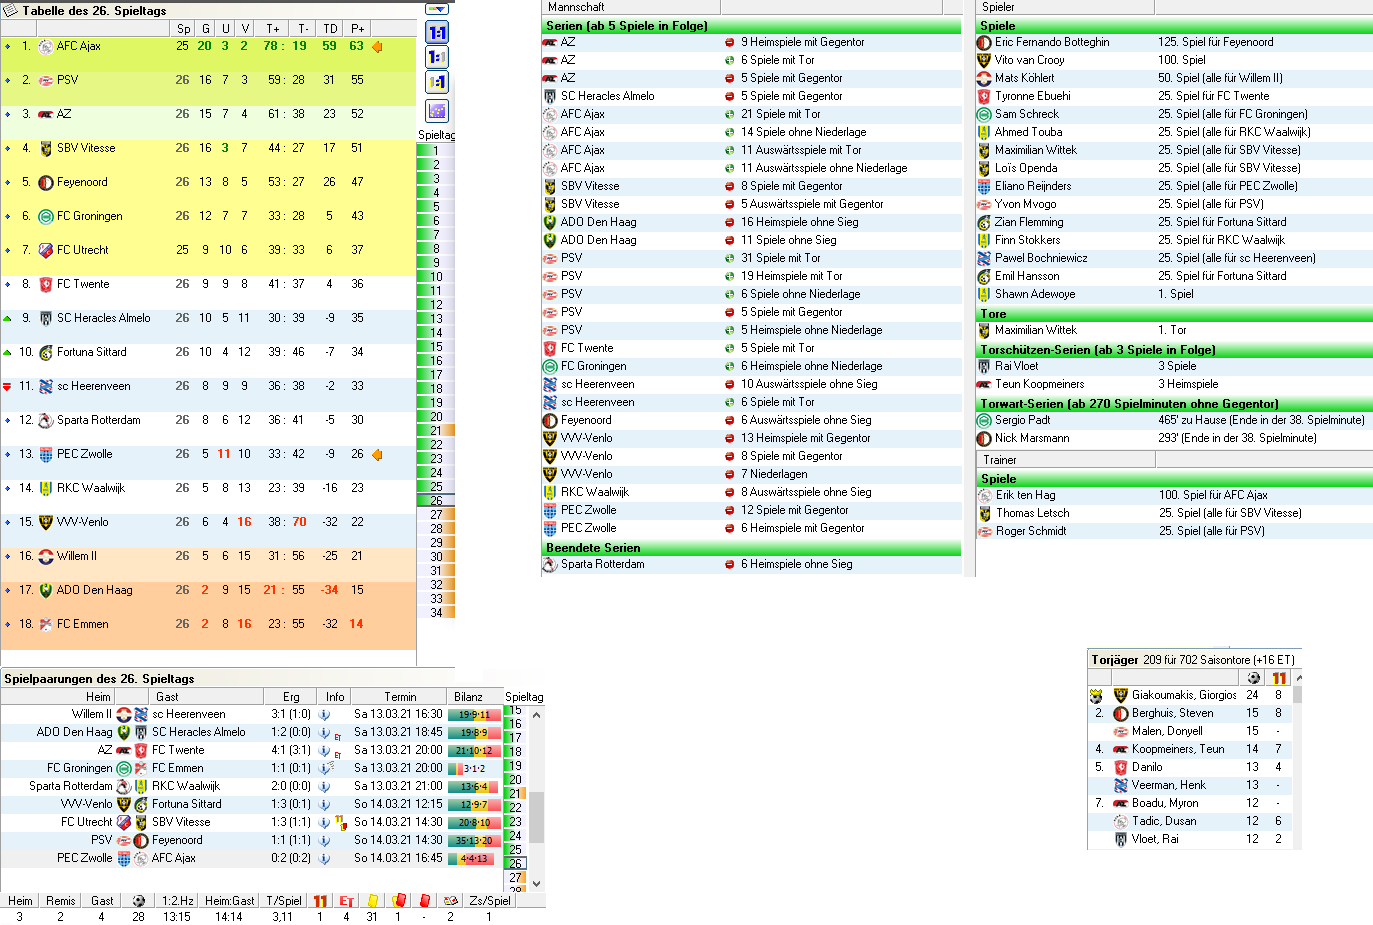Screen dimensions: 1373x925
Task: Sort standings by the P+ column header
Action: 358,29
